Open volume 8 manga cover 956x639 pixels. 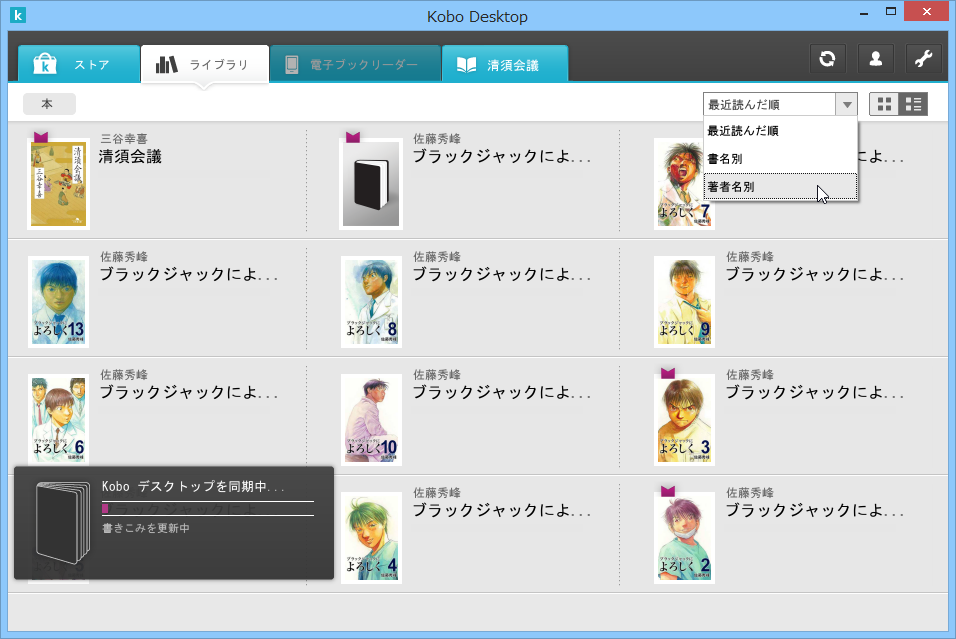coord(371,302)
